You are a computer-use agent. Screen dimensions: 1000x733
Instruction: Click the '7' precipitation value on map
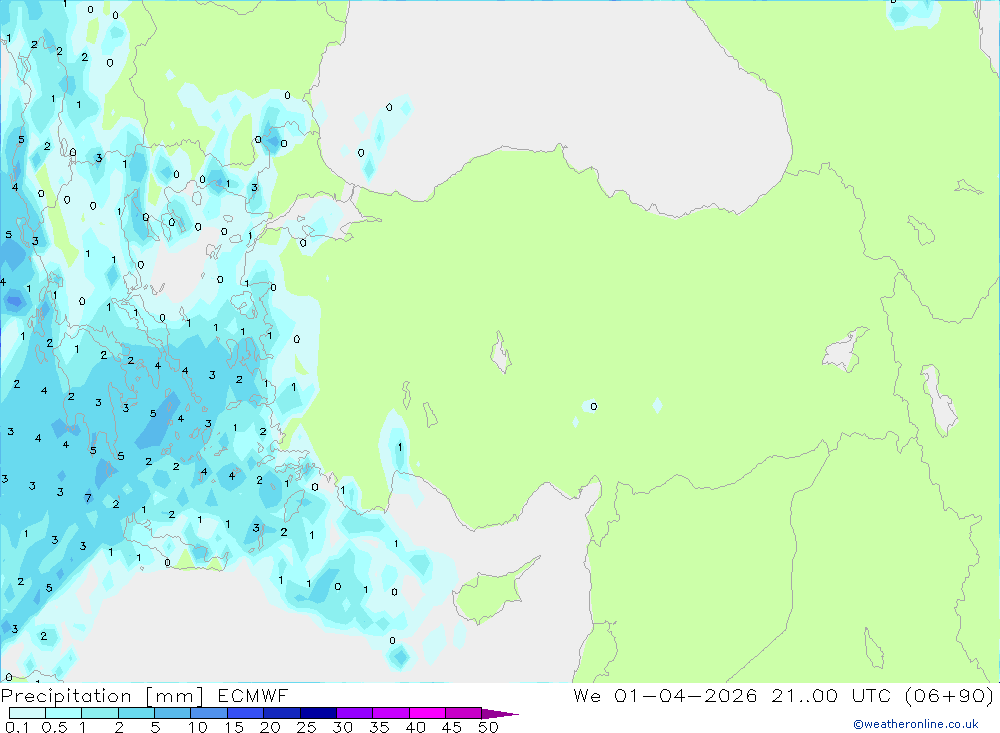[88, 498]
